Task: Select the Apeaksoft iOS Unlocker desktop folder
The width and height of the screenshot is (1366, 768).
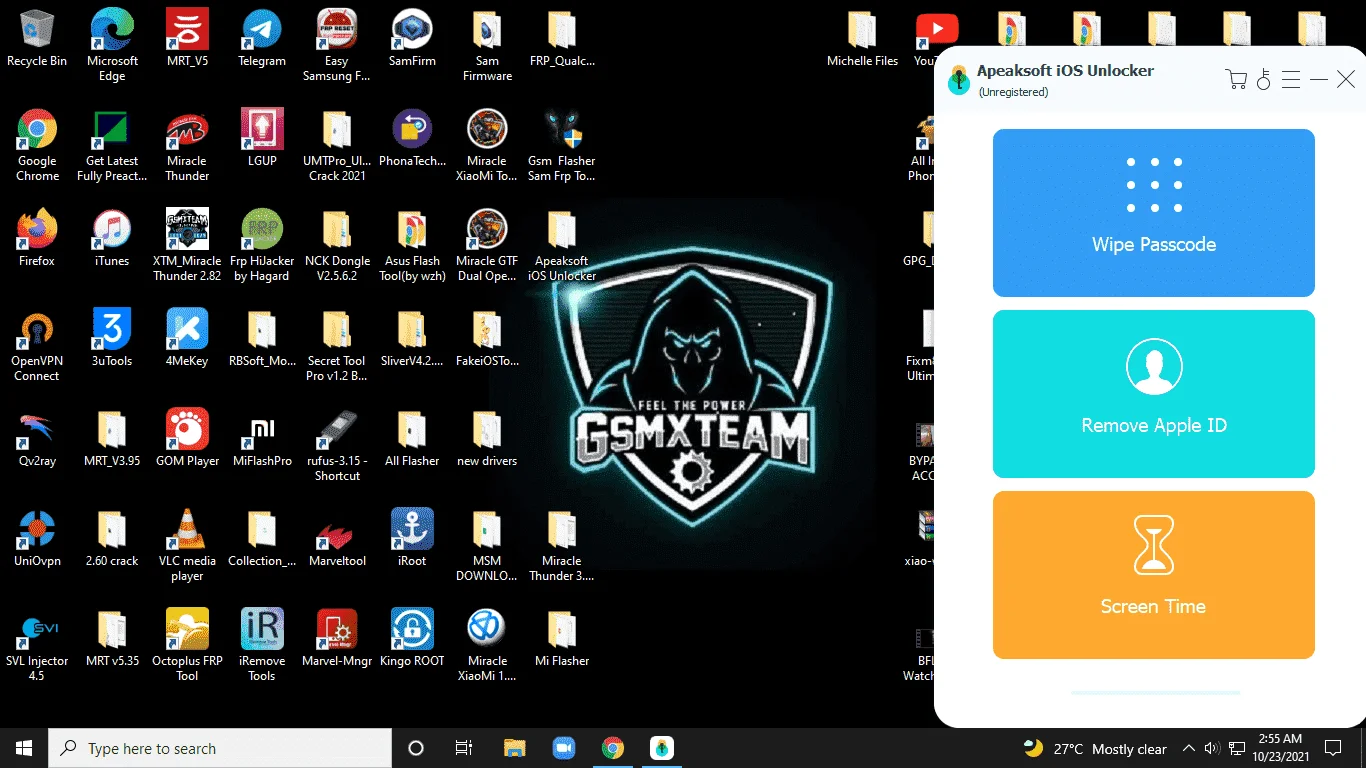Action: (x=562, y=245)
